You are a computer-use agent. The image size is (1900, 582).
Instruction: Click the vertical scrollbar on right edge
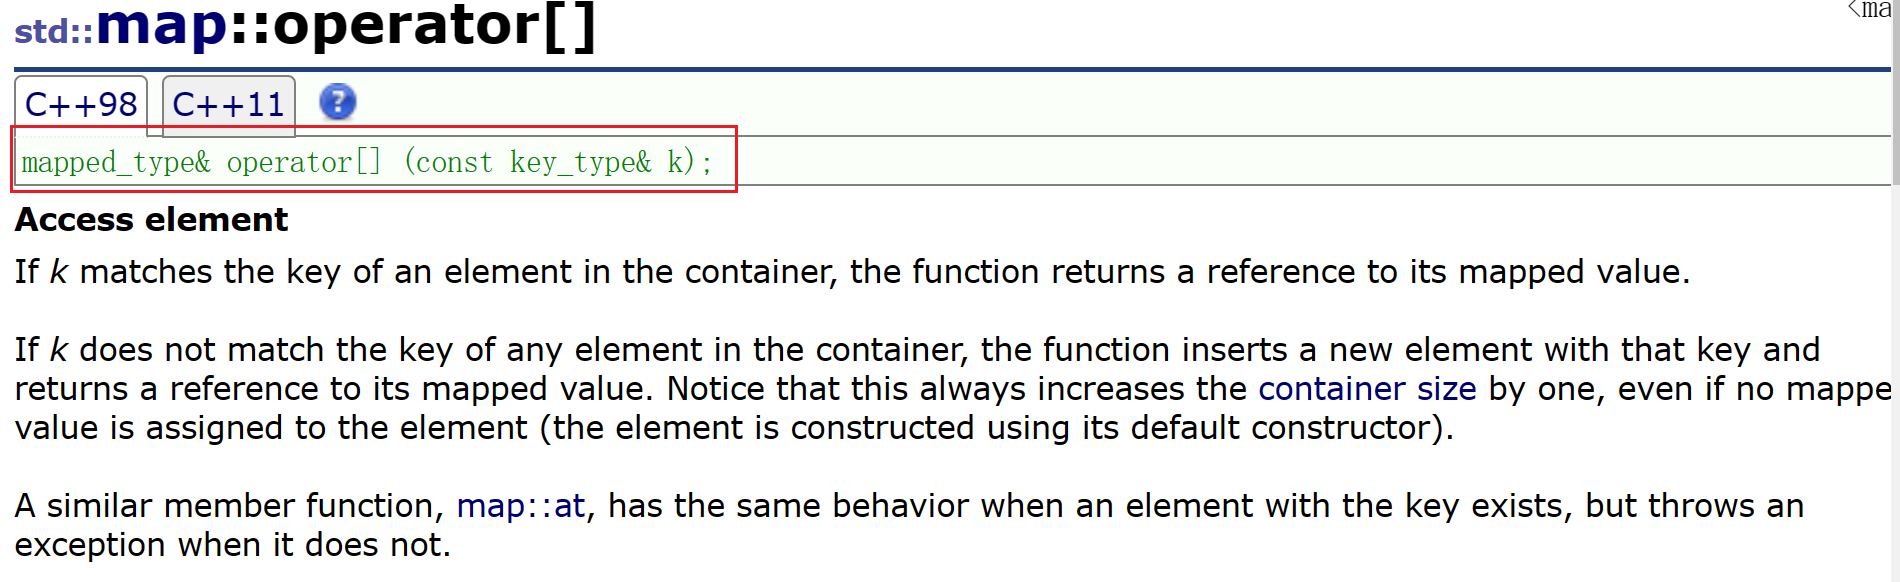click(1895, 90)
